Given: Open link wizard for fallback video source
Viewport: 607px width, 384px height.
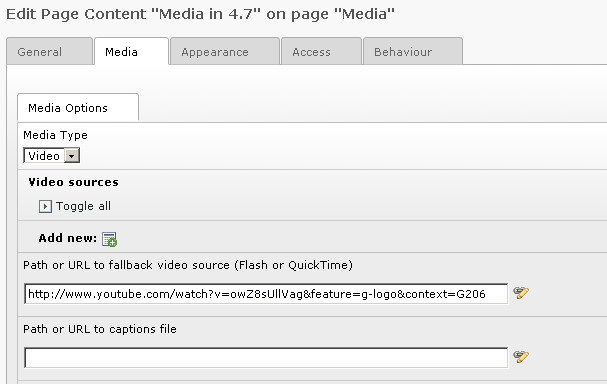Looking at the screenshot, I should pyautogui.click(x=521, y=293).
